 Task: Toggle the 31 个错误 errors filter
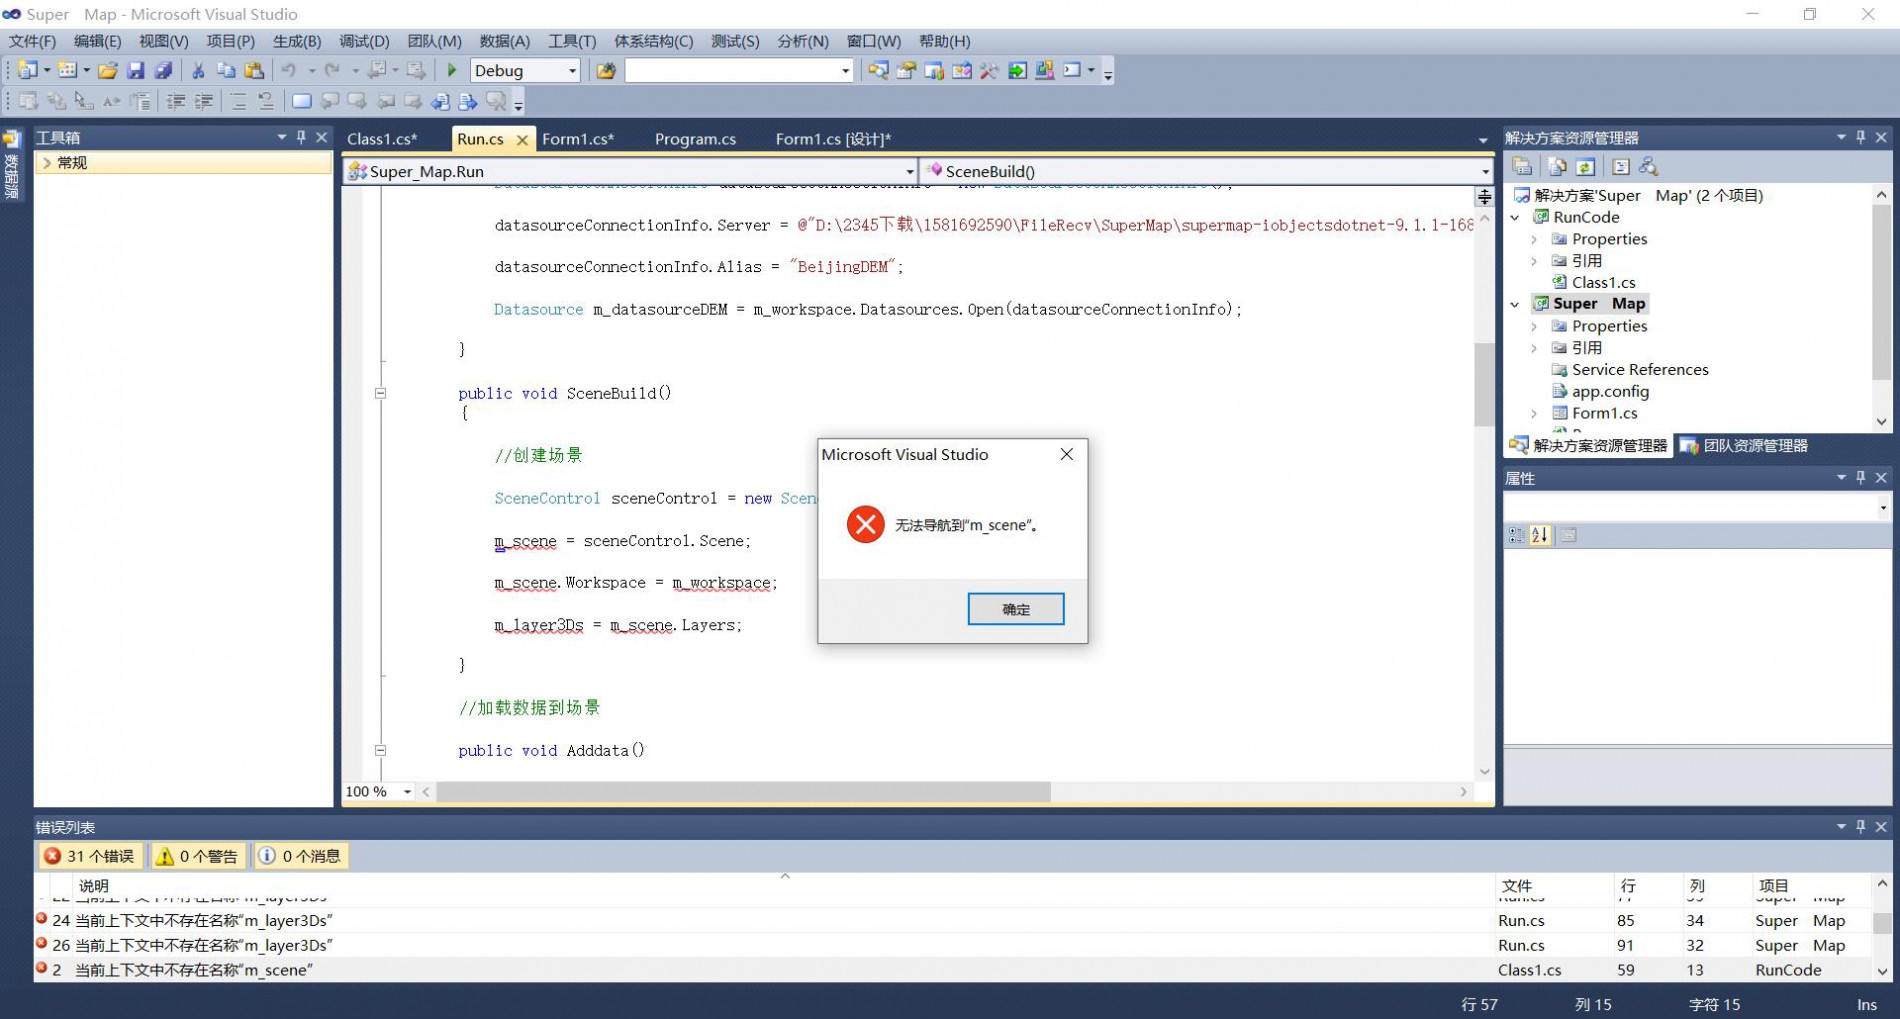(89, 856)
